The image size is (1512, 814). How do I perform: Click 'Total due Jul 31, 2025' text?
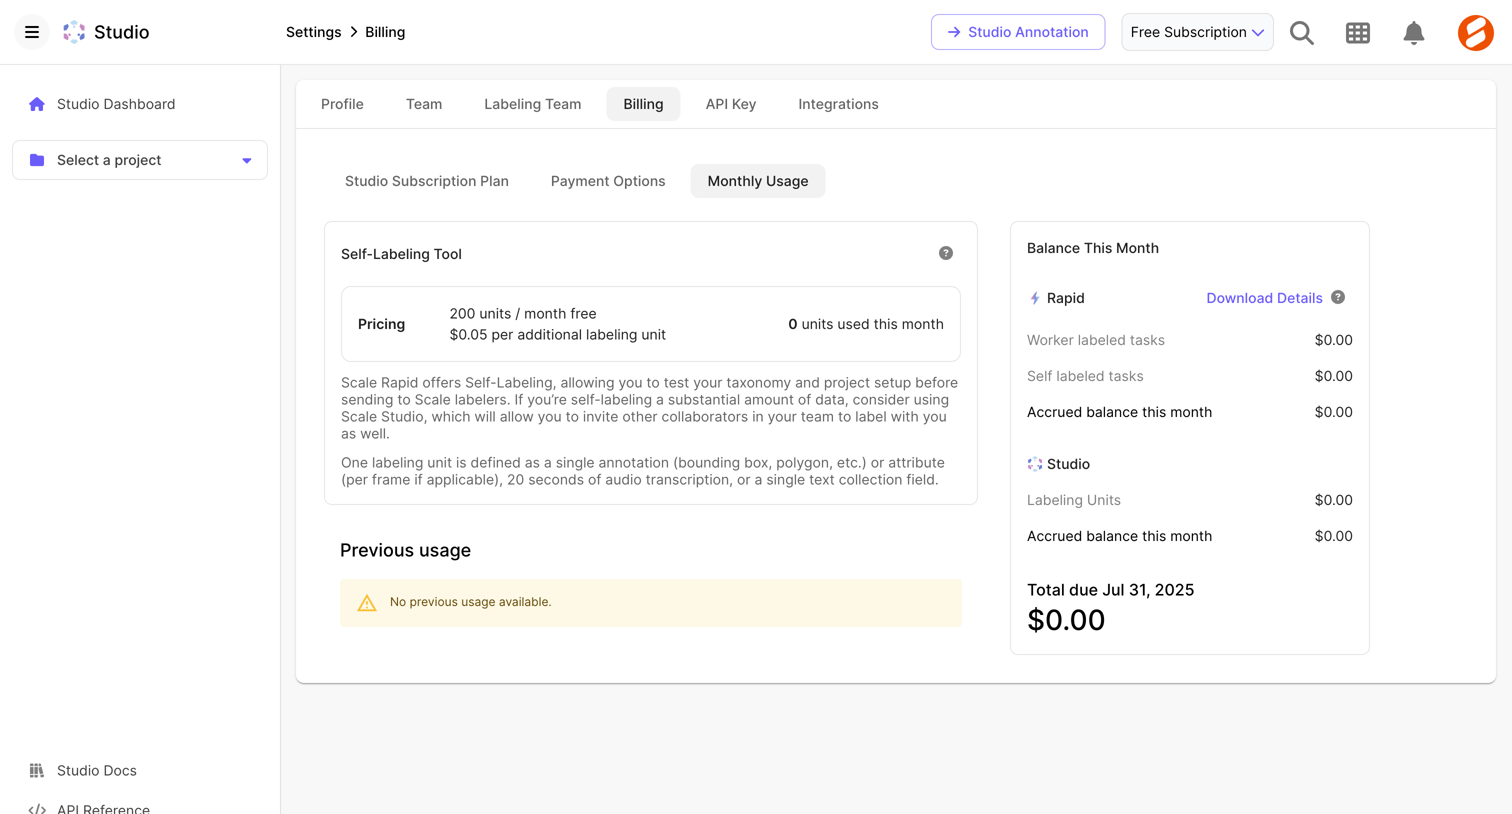[1111, 590]
